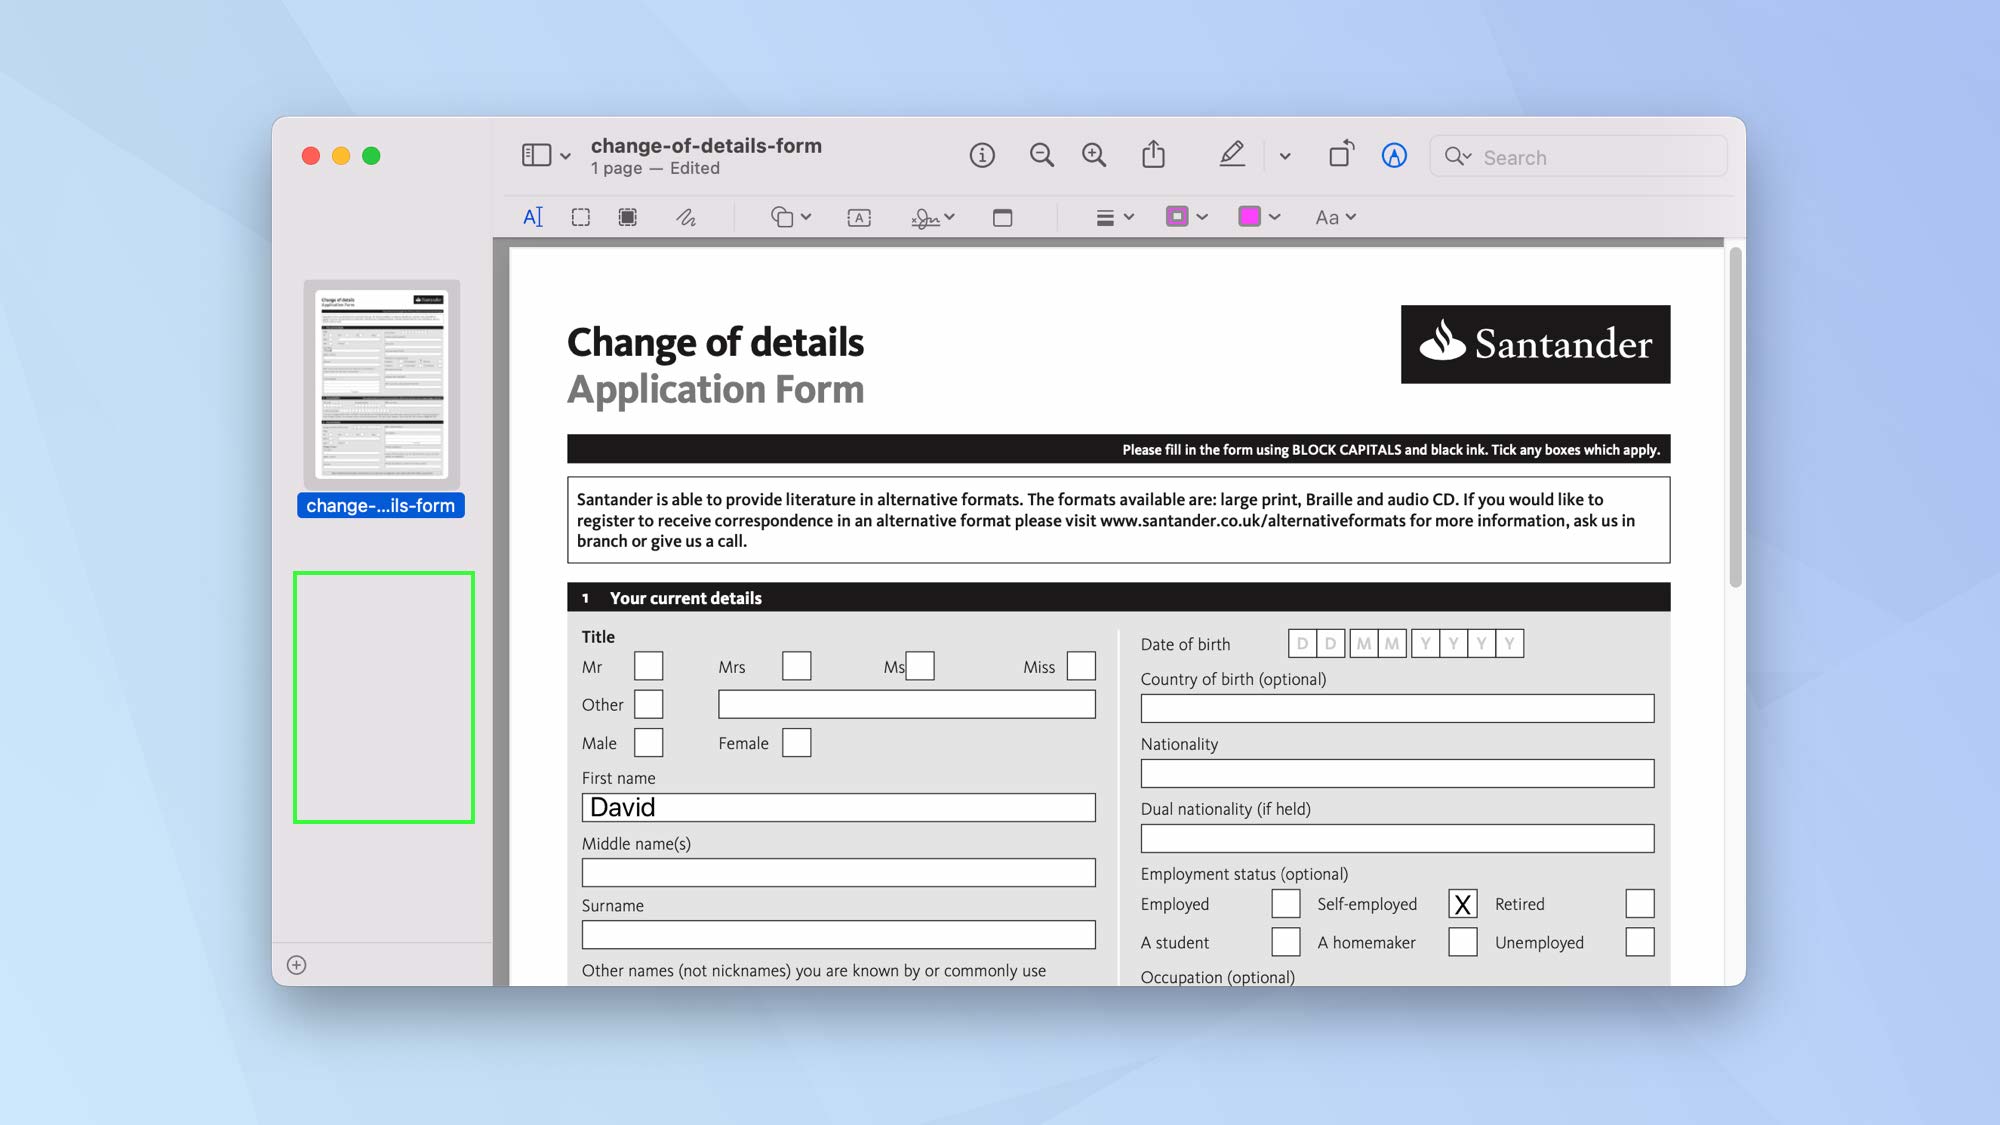Viewport: 2000px width, 1125px height.
Task: Check the Female checkbox
Action: (x=796, y=742)
